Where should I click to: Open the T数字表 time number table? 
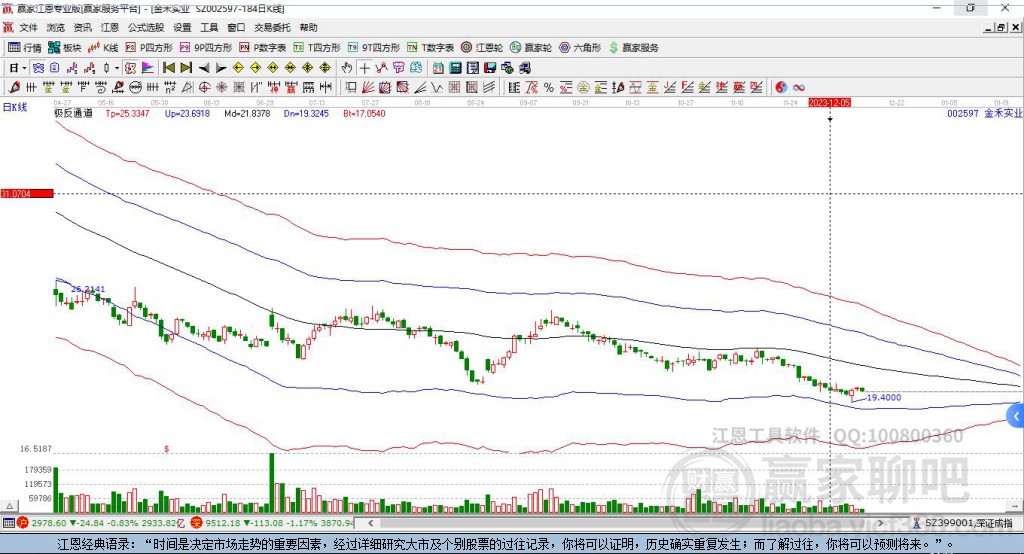click(430, 48)
